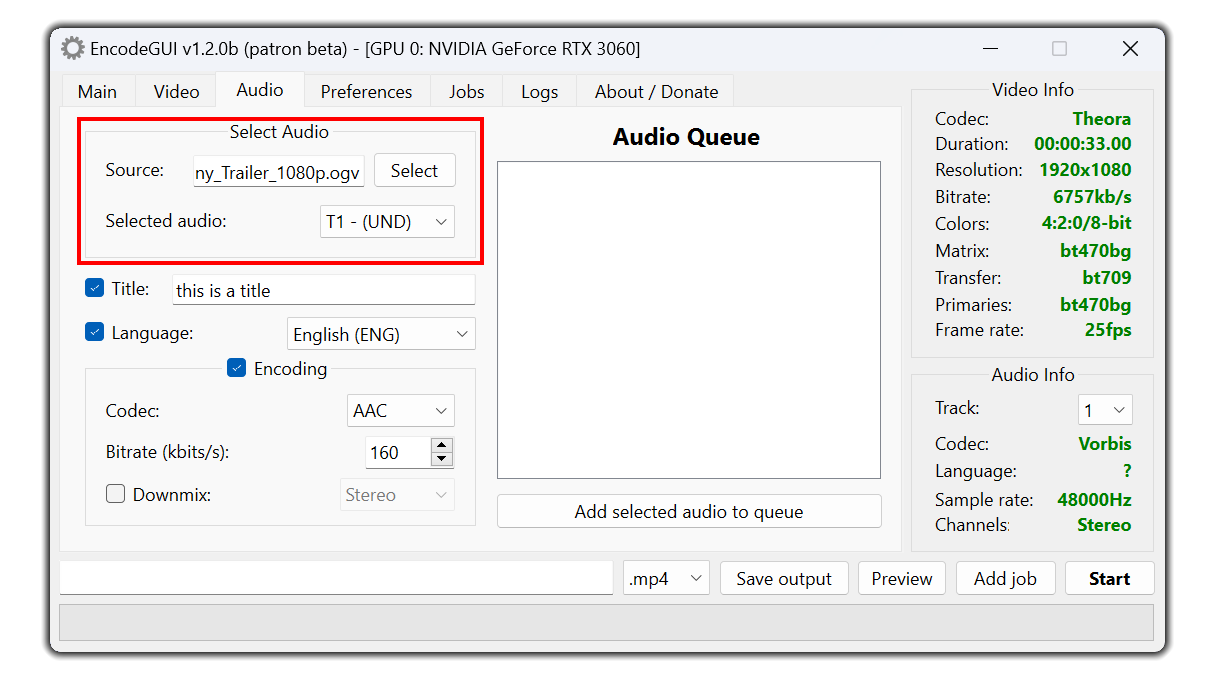The image size is (1215, 680).
Task: Go to the About / Donate tab
Action: pos(656,91)
